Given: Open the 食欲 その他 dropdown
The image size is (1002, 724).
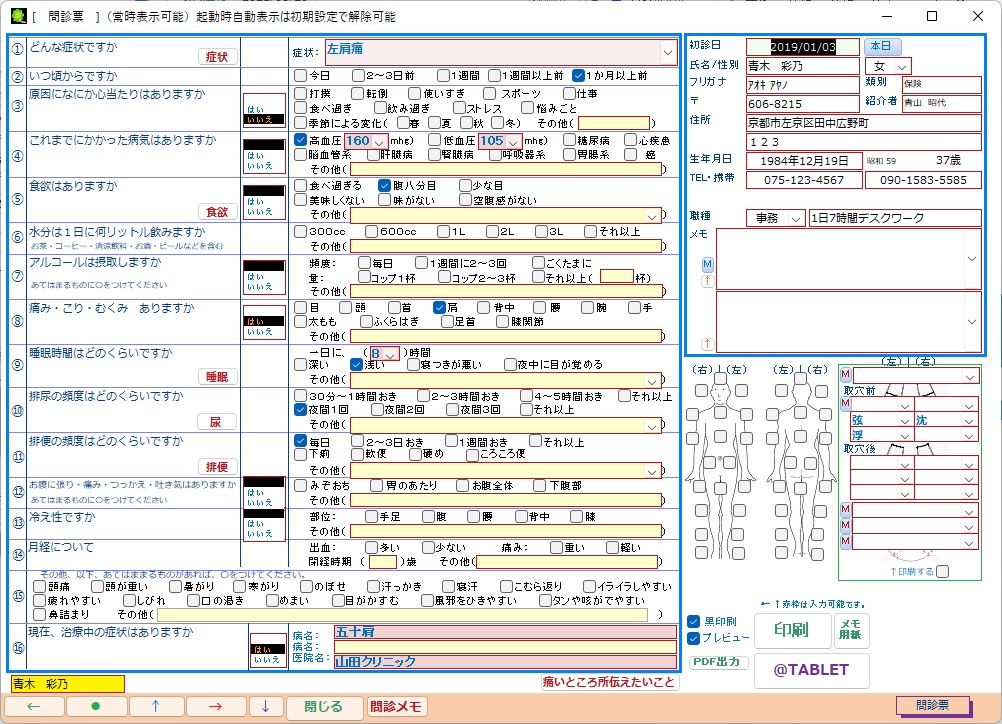Looking at the screenshot, I should point(652,216).
